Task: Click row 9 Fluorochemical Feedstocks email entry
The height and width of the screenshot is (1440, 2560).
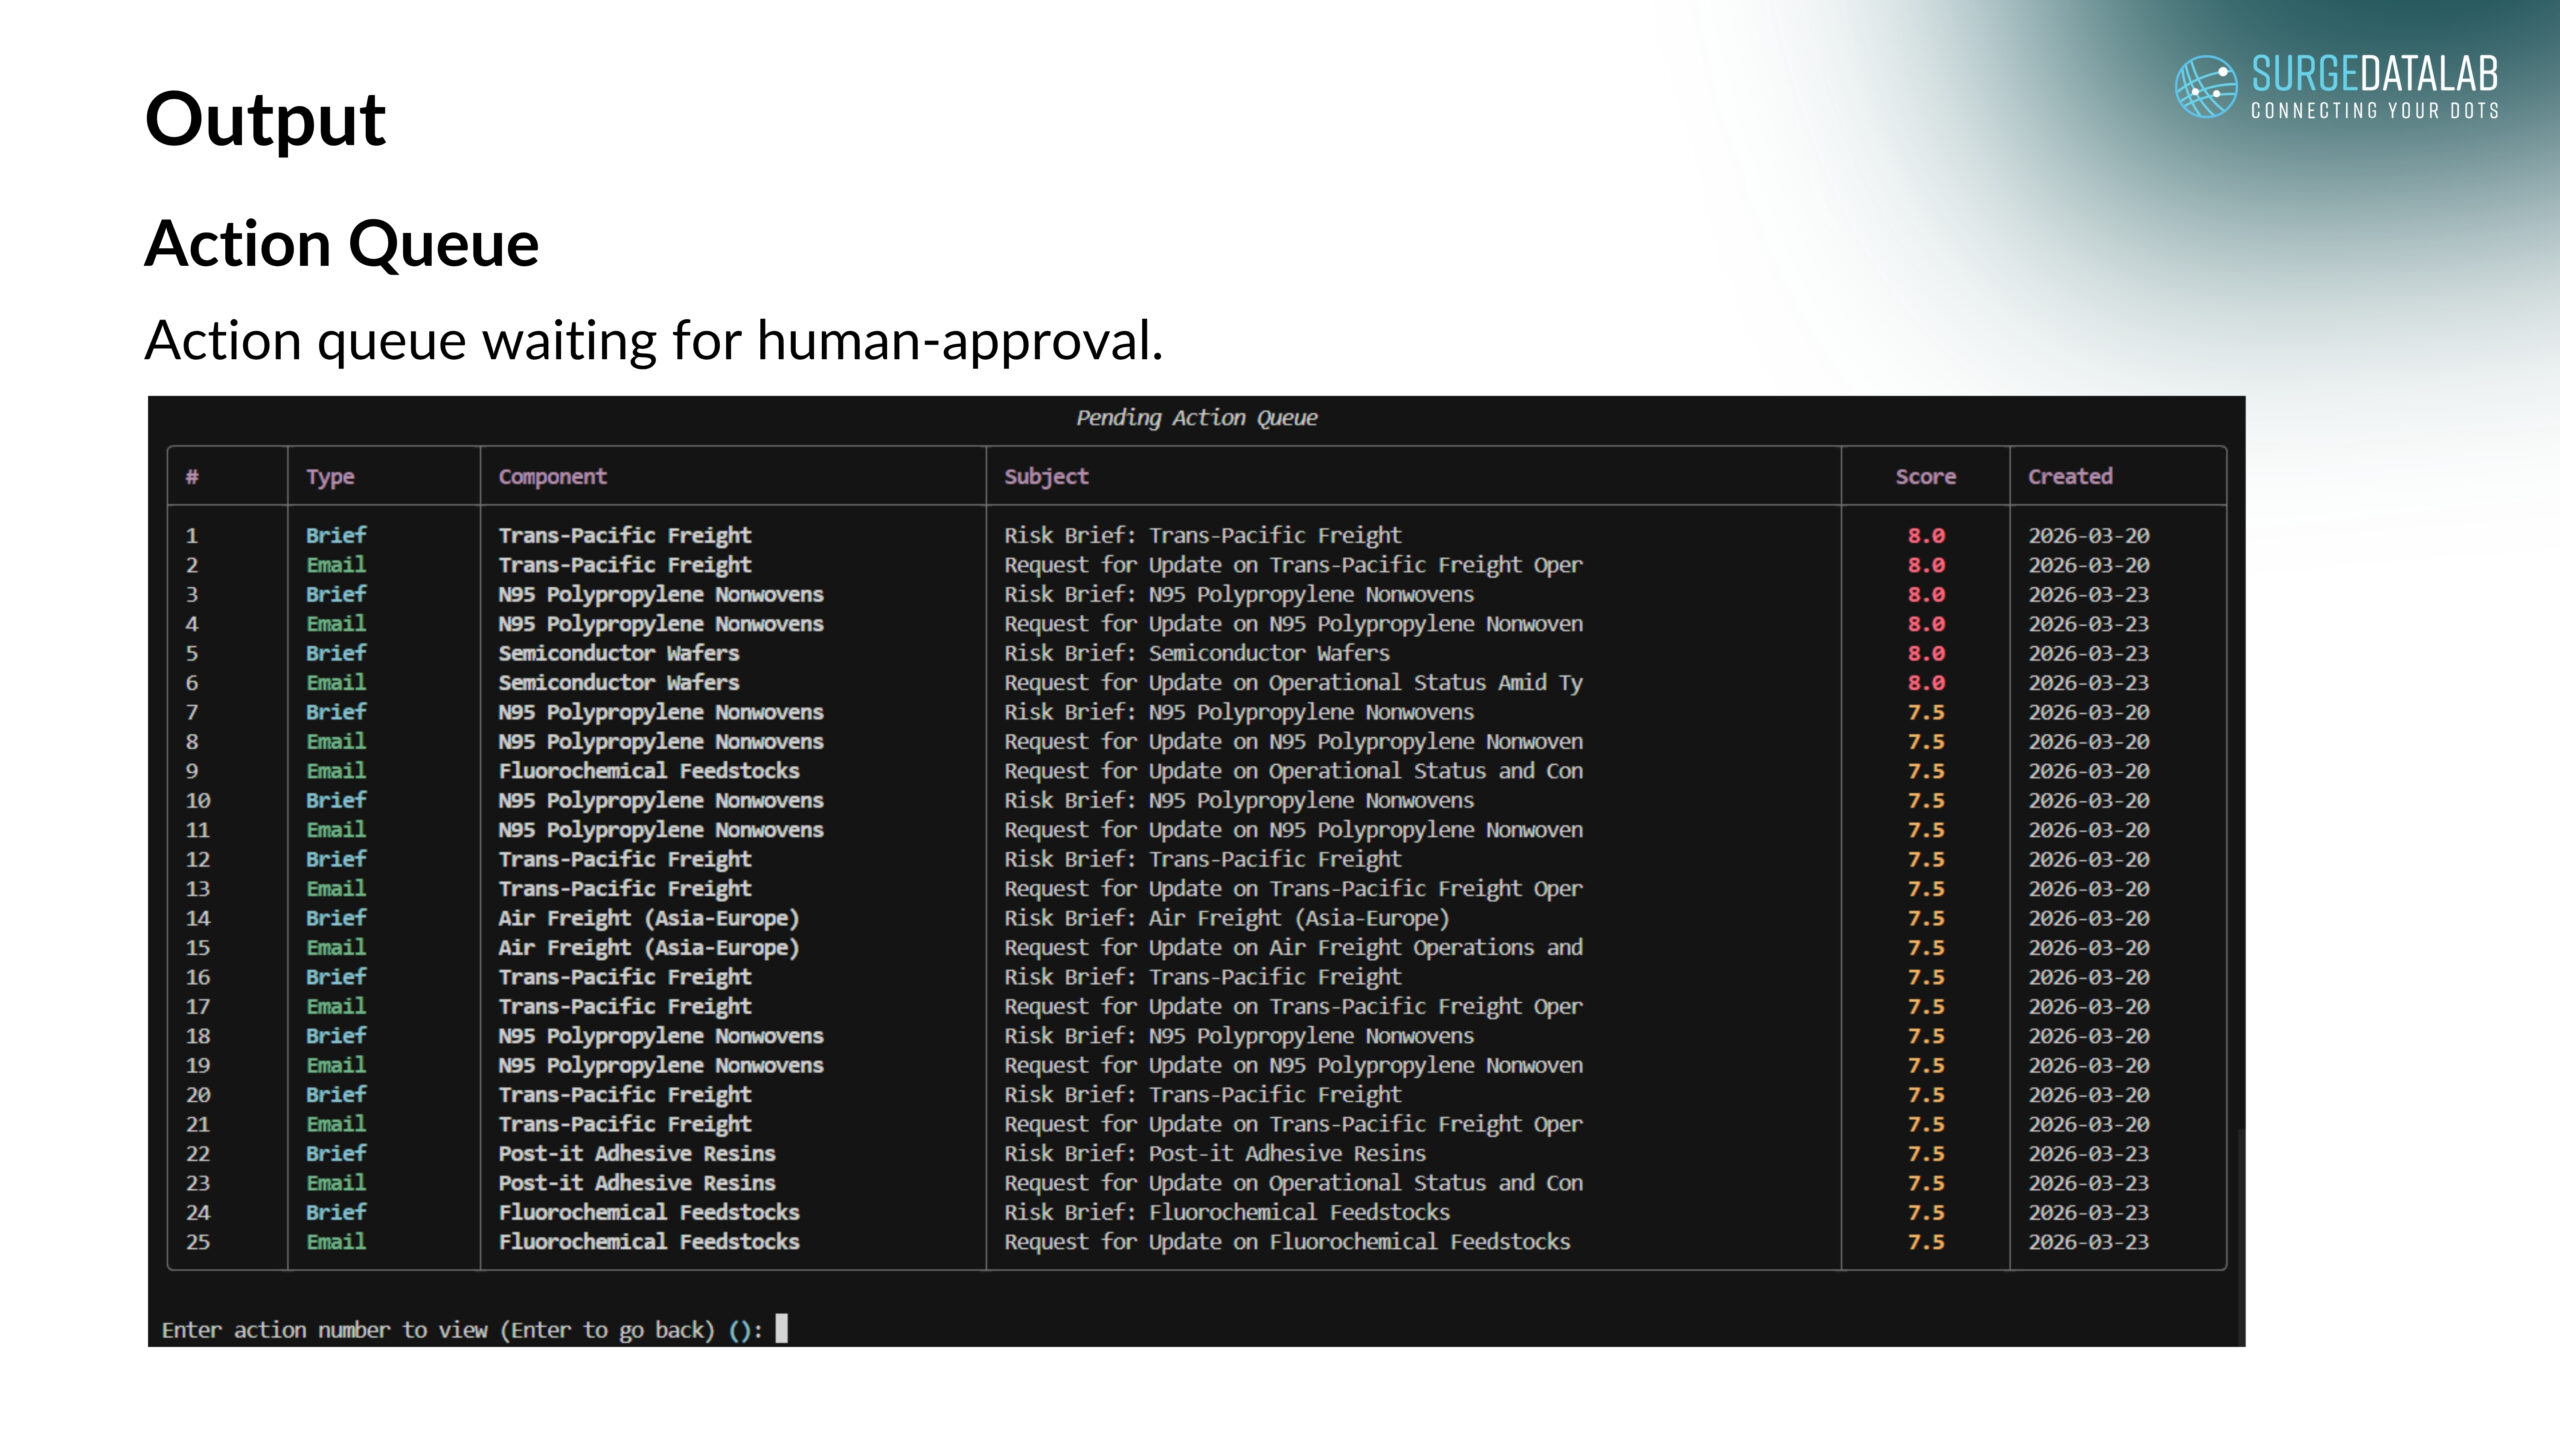Action: click(648, 771)
